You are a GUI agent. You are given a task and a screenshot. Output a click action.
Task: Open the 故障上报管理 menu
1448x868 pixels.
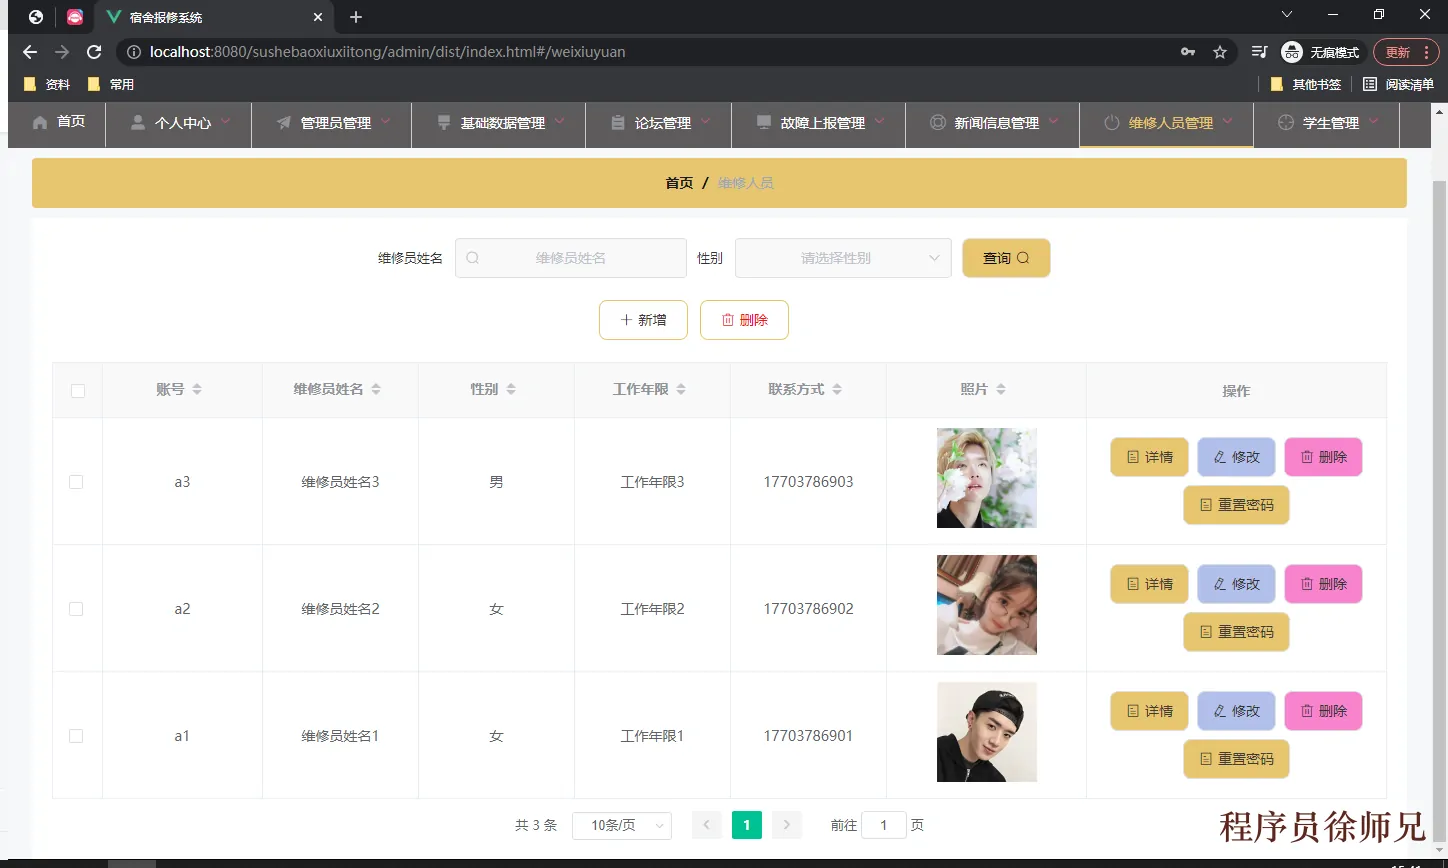818,123
